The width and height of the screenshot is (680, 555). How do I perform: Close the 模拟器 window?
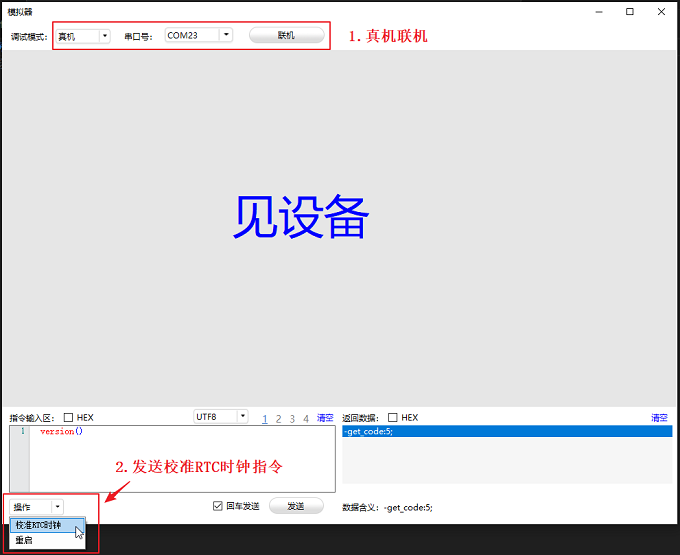(x=661, y=12)
